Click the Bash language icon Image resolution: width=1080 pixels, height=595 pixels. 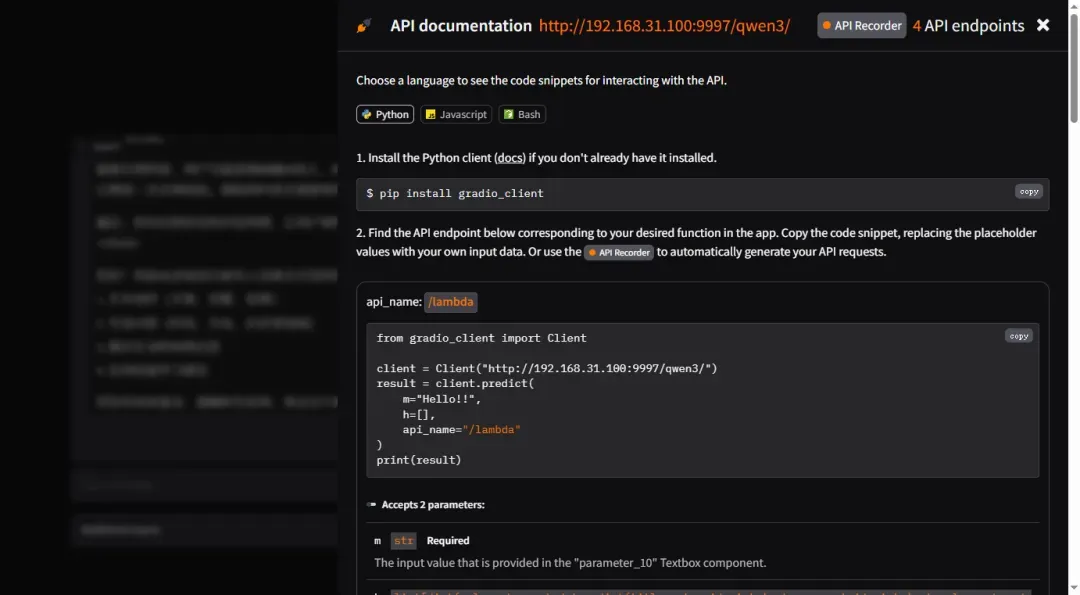[x=509, y=115]
